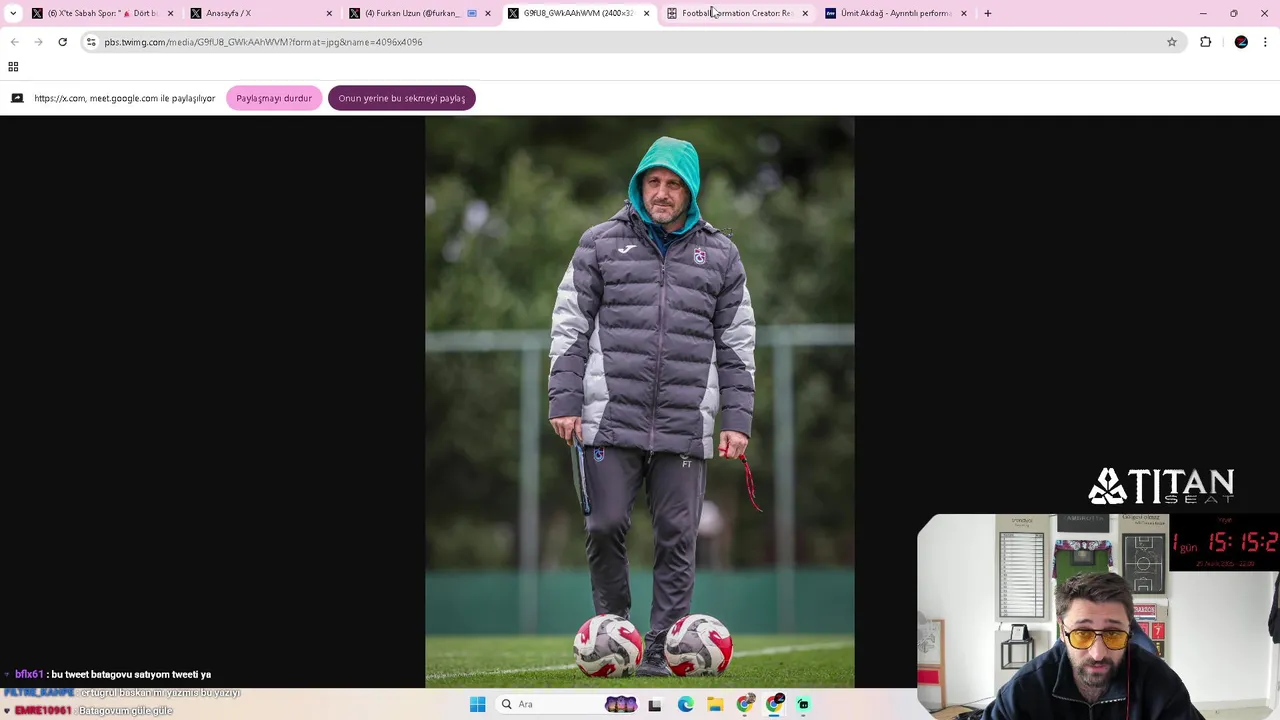
Task: Open first Chrome profile taskbar icon
Action: click(745, 704)
